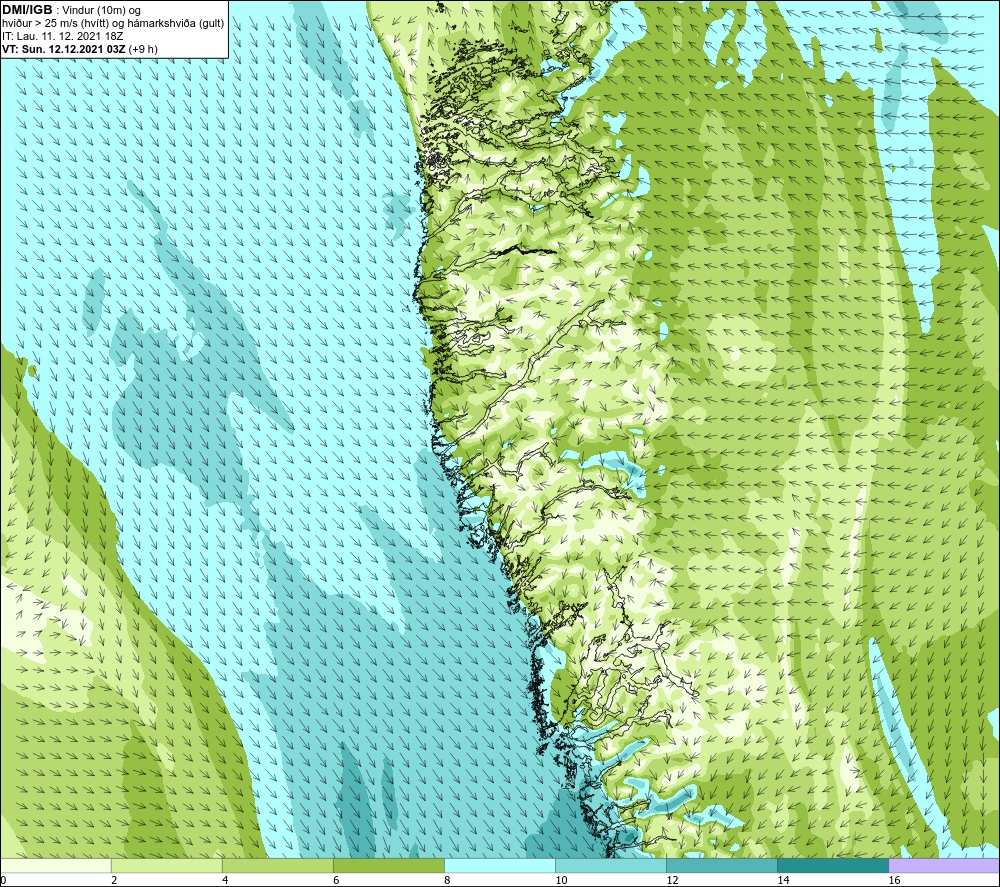This screenshot has height=887, width=1000.
Task: Click the 14–16 m/s dark teal swatch
Action: pos(832,865)
